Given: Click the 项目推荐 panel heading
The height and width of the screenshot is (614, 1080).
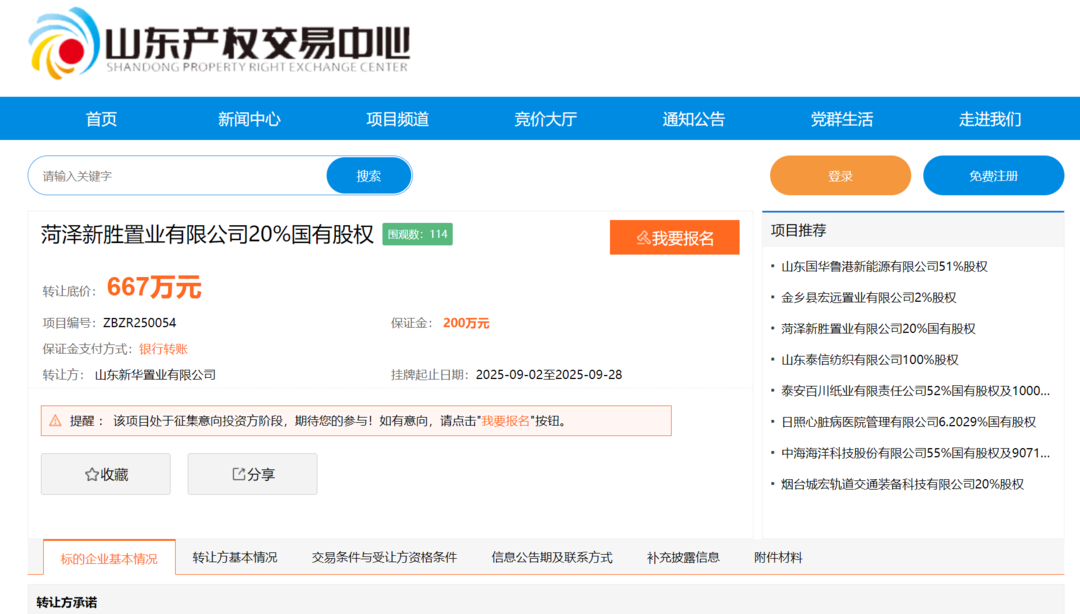Looking at the screenshot, I should 798,230.
